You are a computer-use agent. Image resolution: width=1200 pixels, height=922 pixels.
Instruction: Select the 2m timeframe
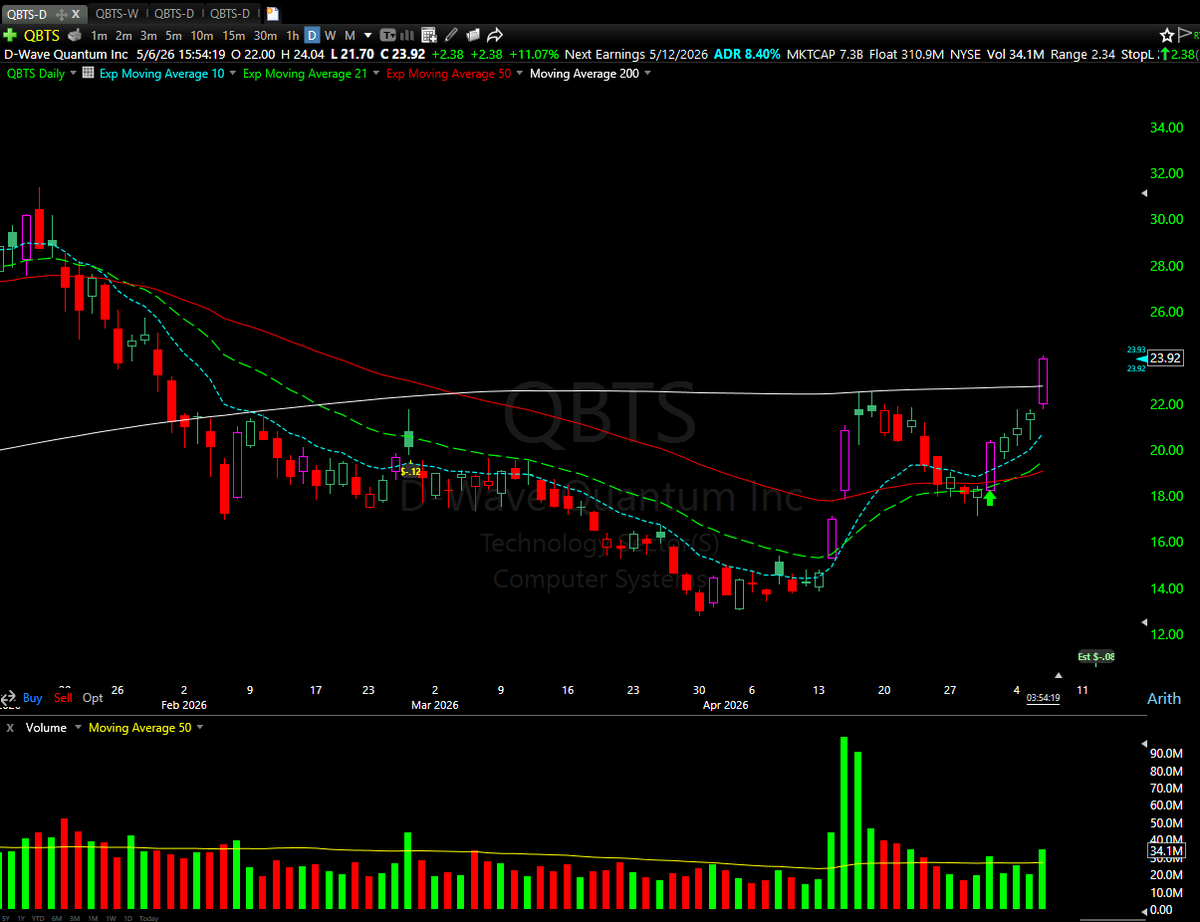click(x=123, y=36)
